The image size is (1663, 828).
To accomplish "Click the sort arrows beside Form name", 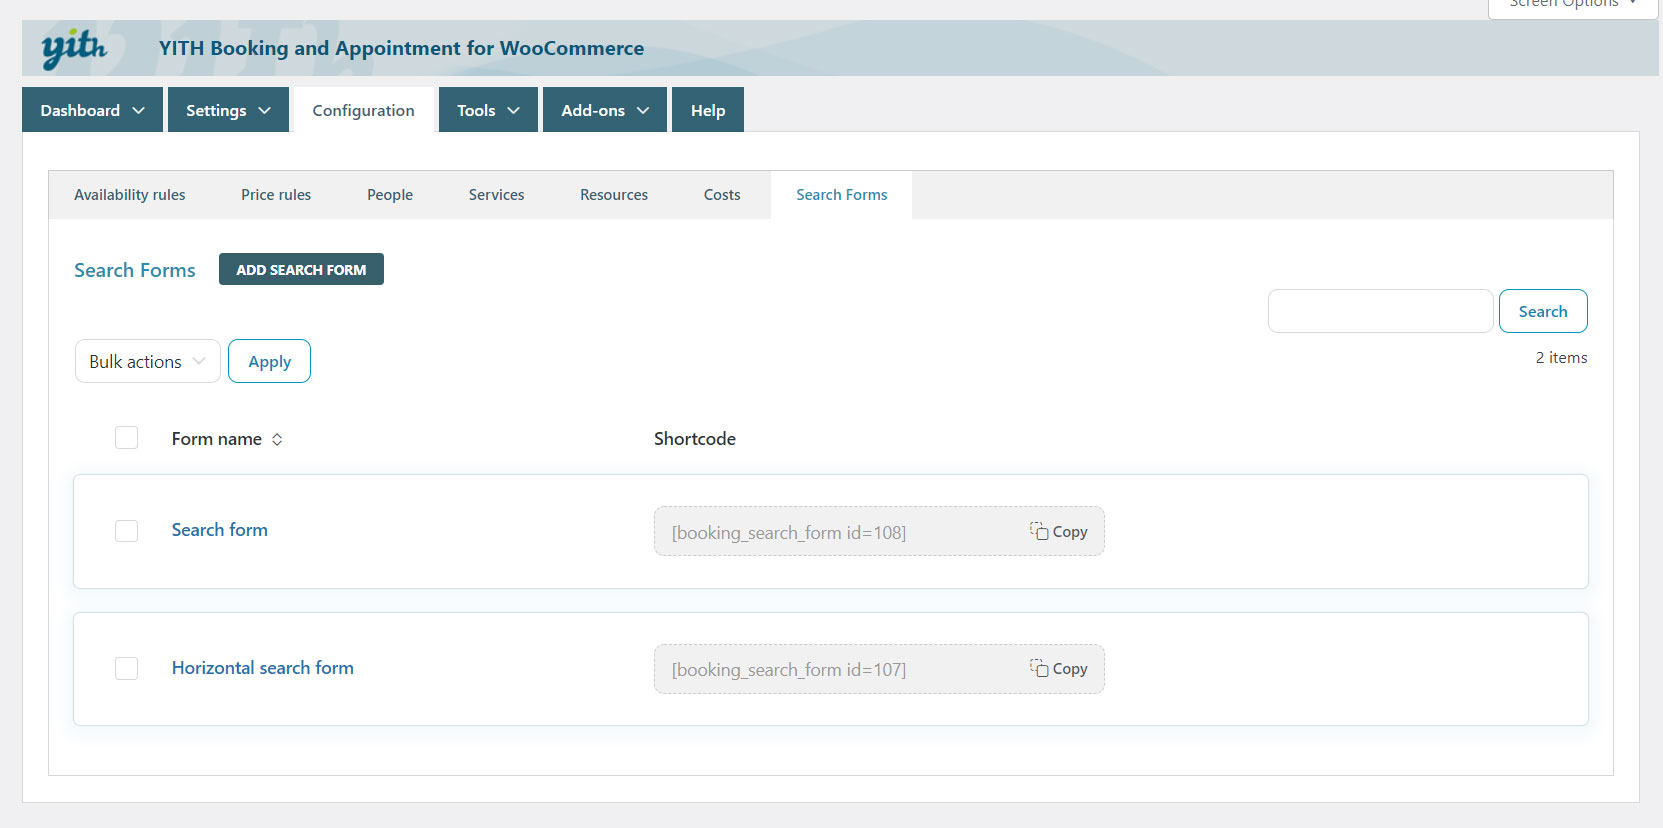I will tap(277, 439).
